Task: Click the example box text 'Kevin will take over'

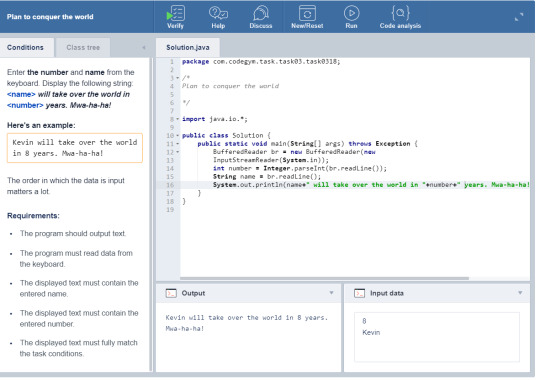Action: [x=75, y=148]
